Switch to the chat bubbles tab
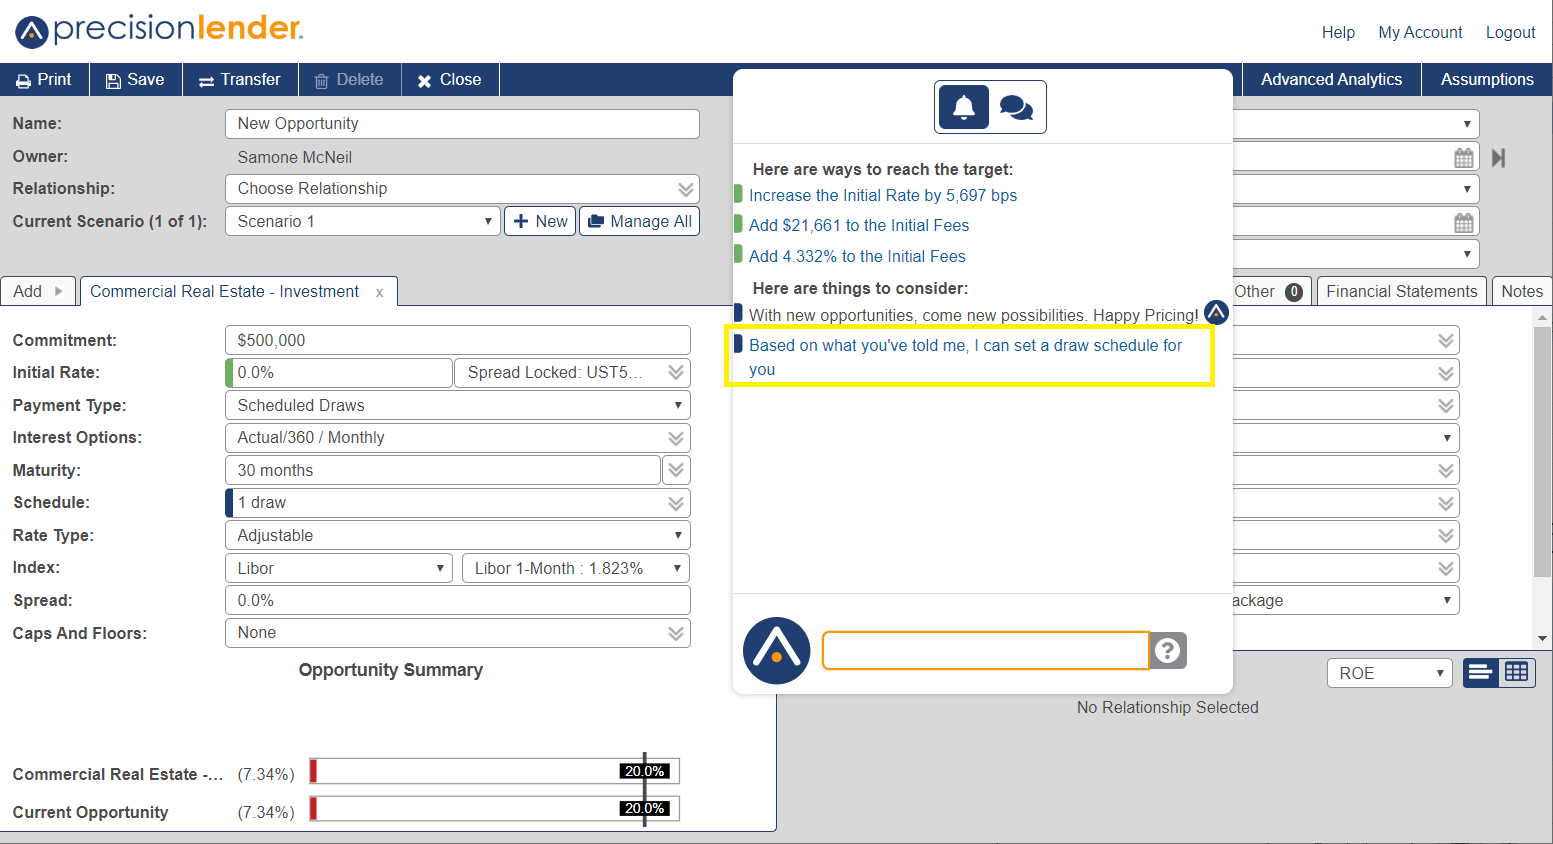 point(1017,107)
